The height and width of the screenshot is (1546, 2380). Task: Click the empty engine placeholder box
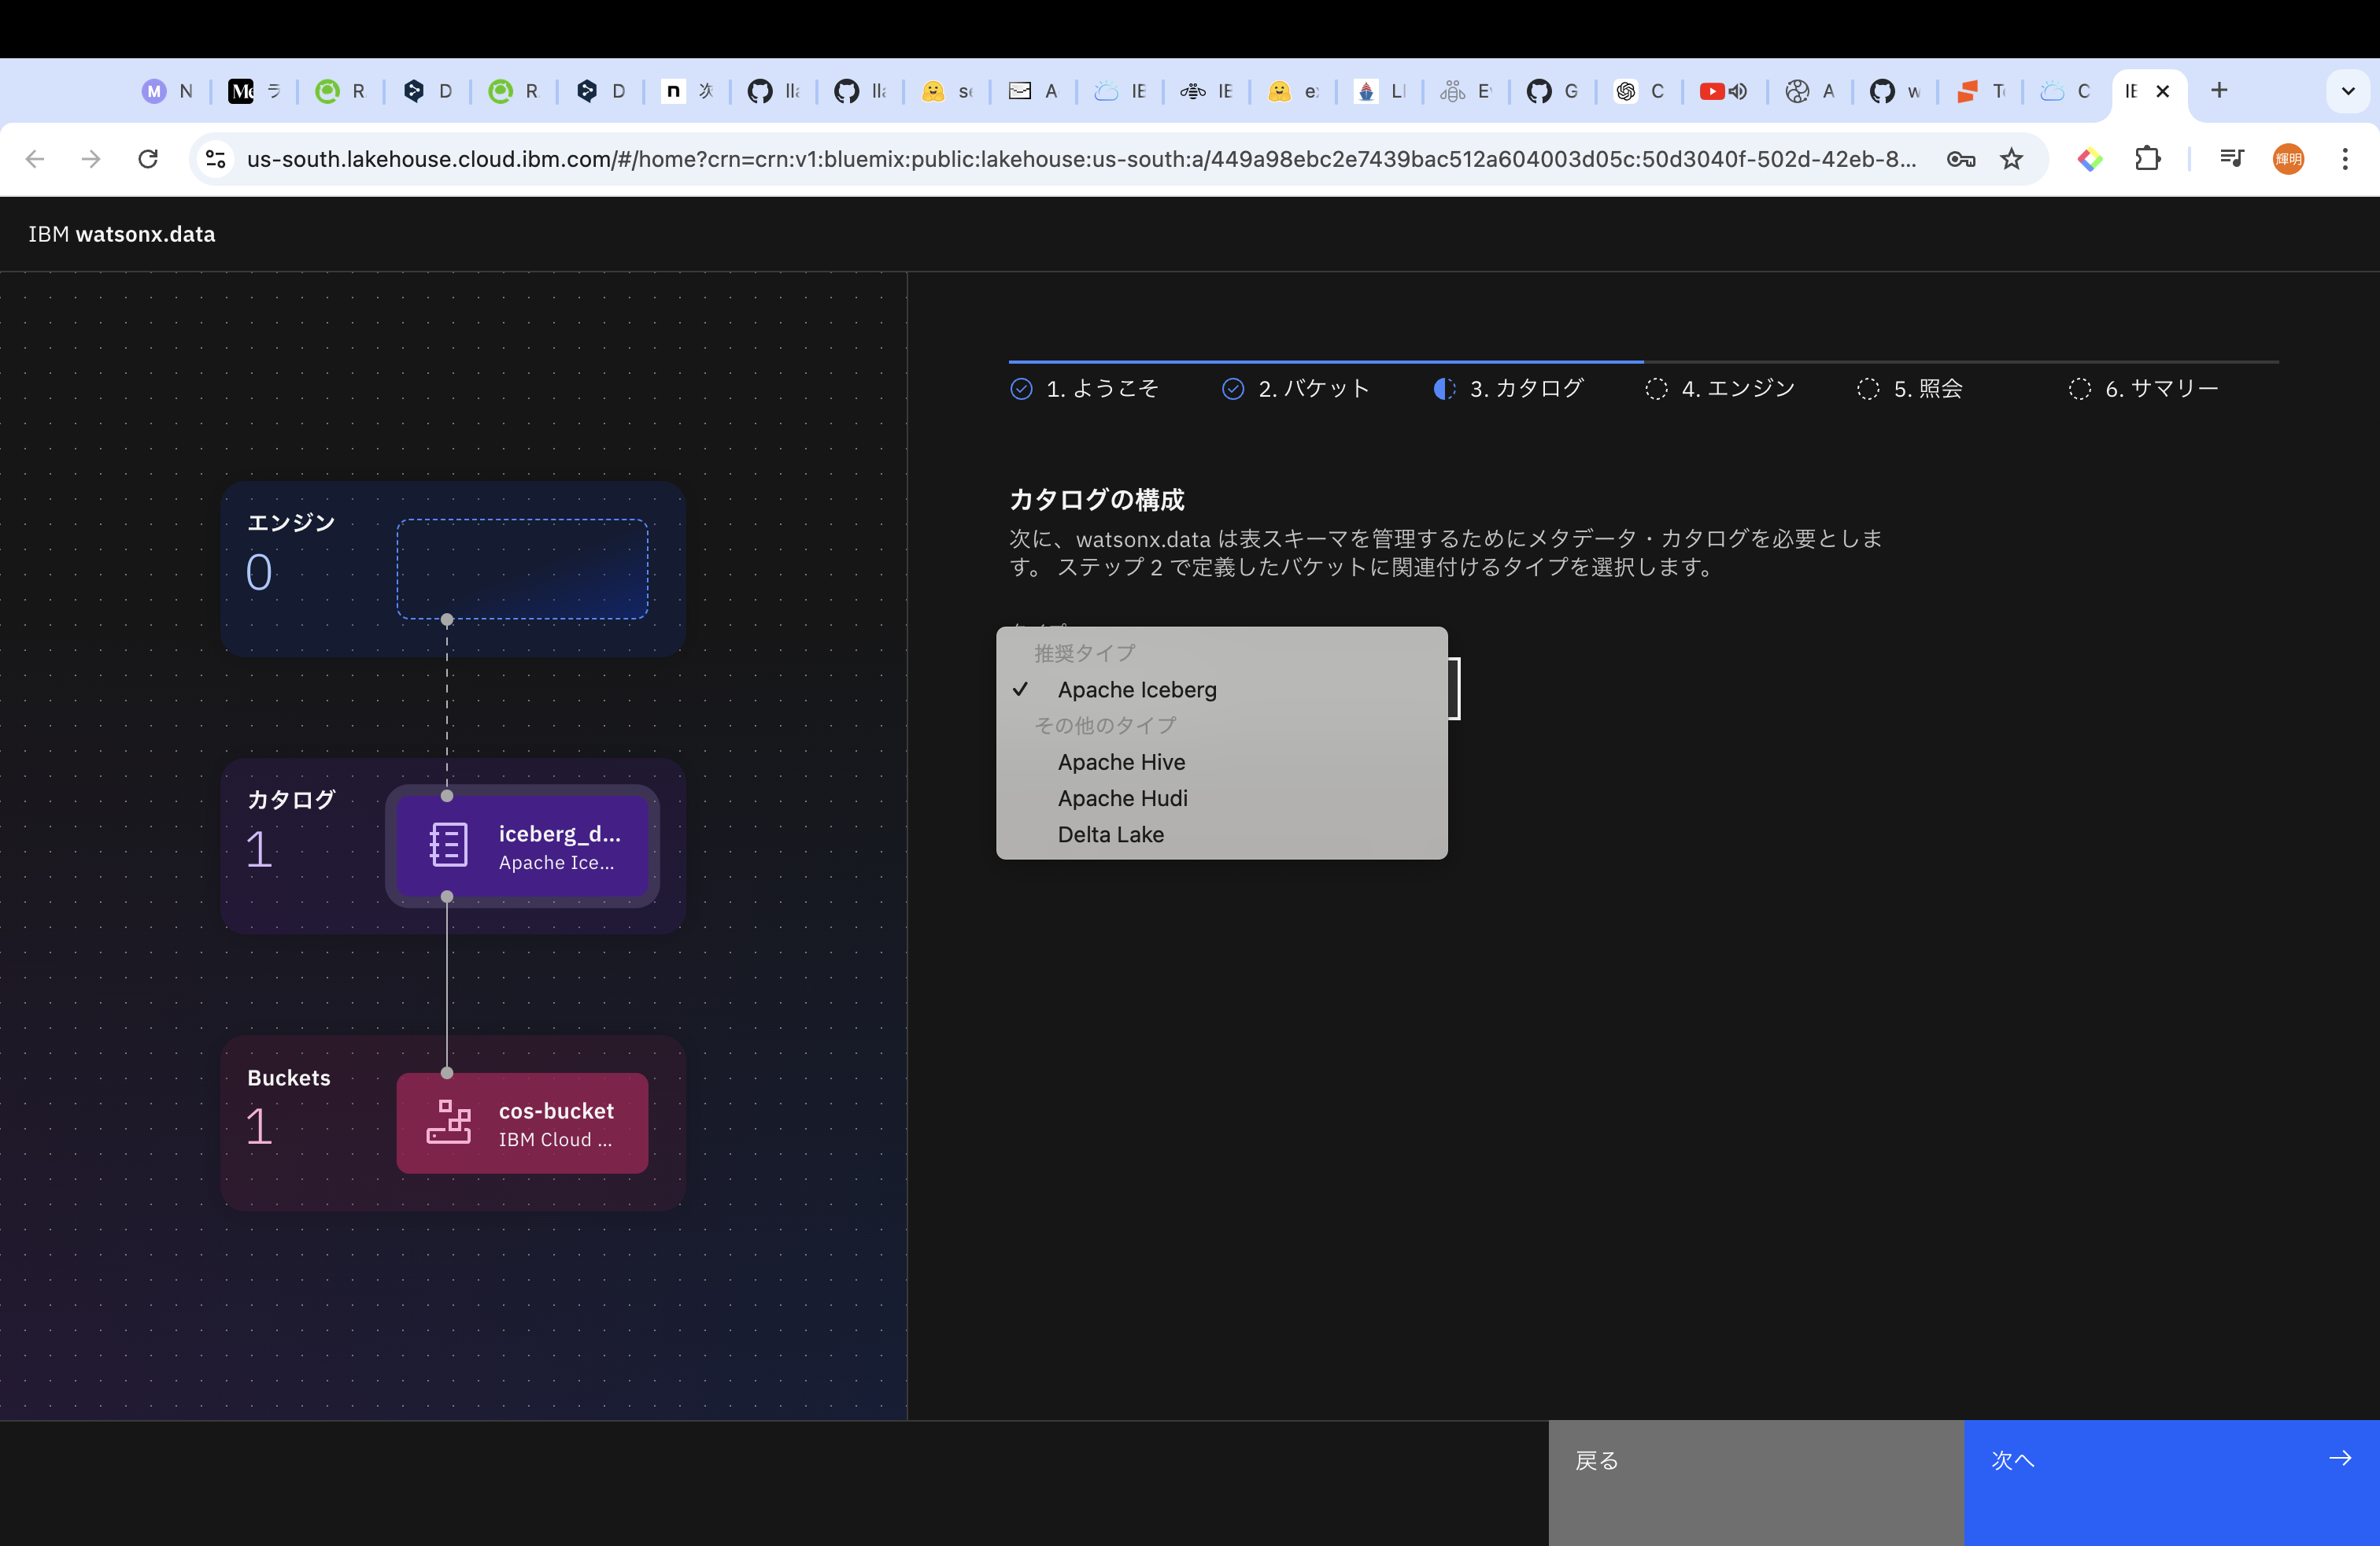click(x=522, y=569)
